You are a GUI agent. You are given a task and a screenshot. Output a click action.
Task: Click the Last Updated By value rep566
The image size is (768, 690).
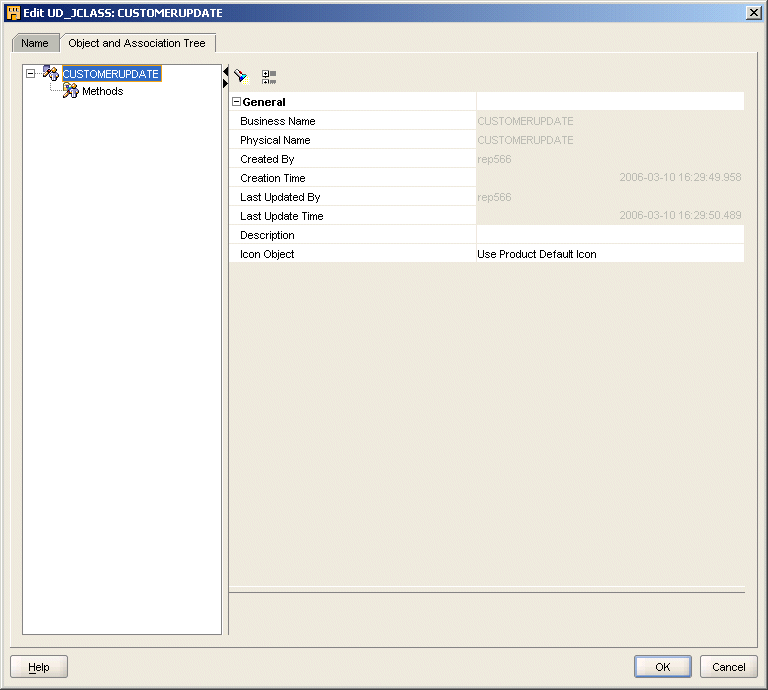tap(494, 197)
